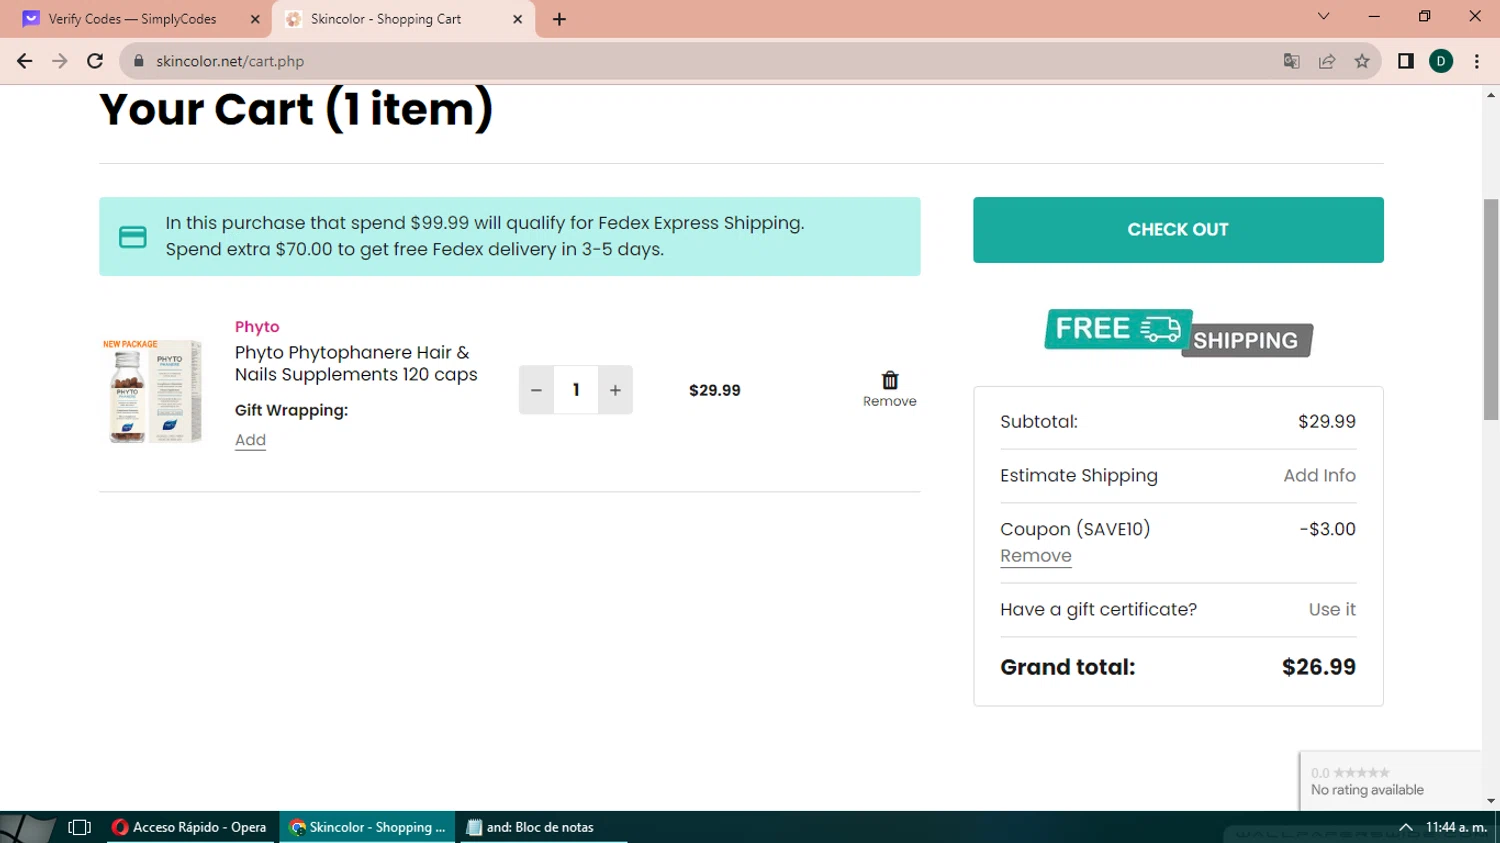Click the address bar URL
Image resolution: width=1500 pixels, height=843 pixels.
(x=230, y=61)
